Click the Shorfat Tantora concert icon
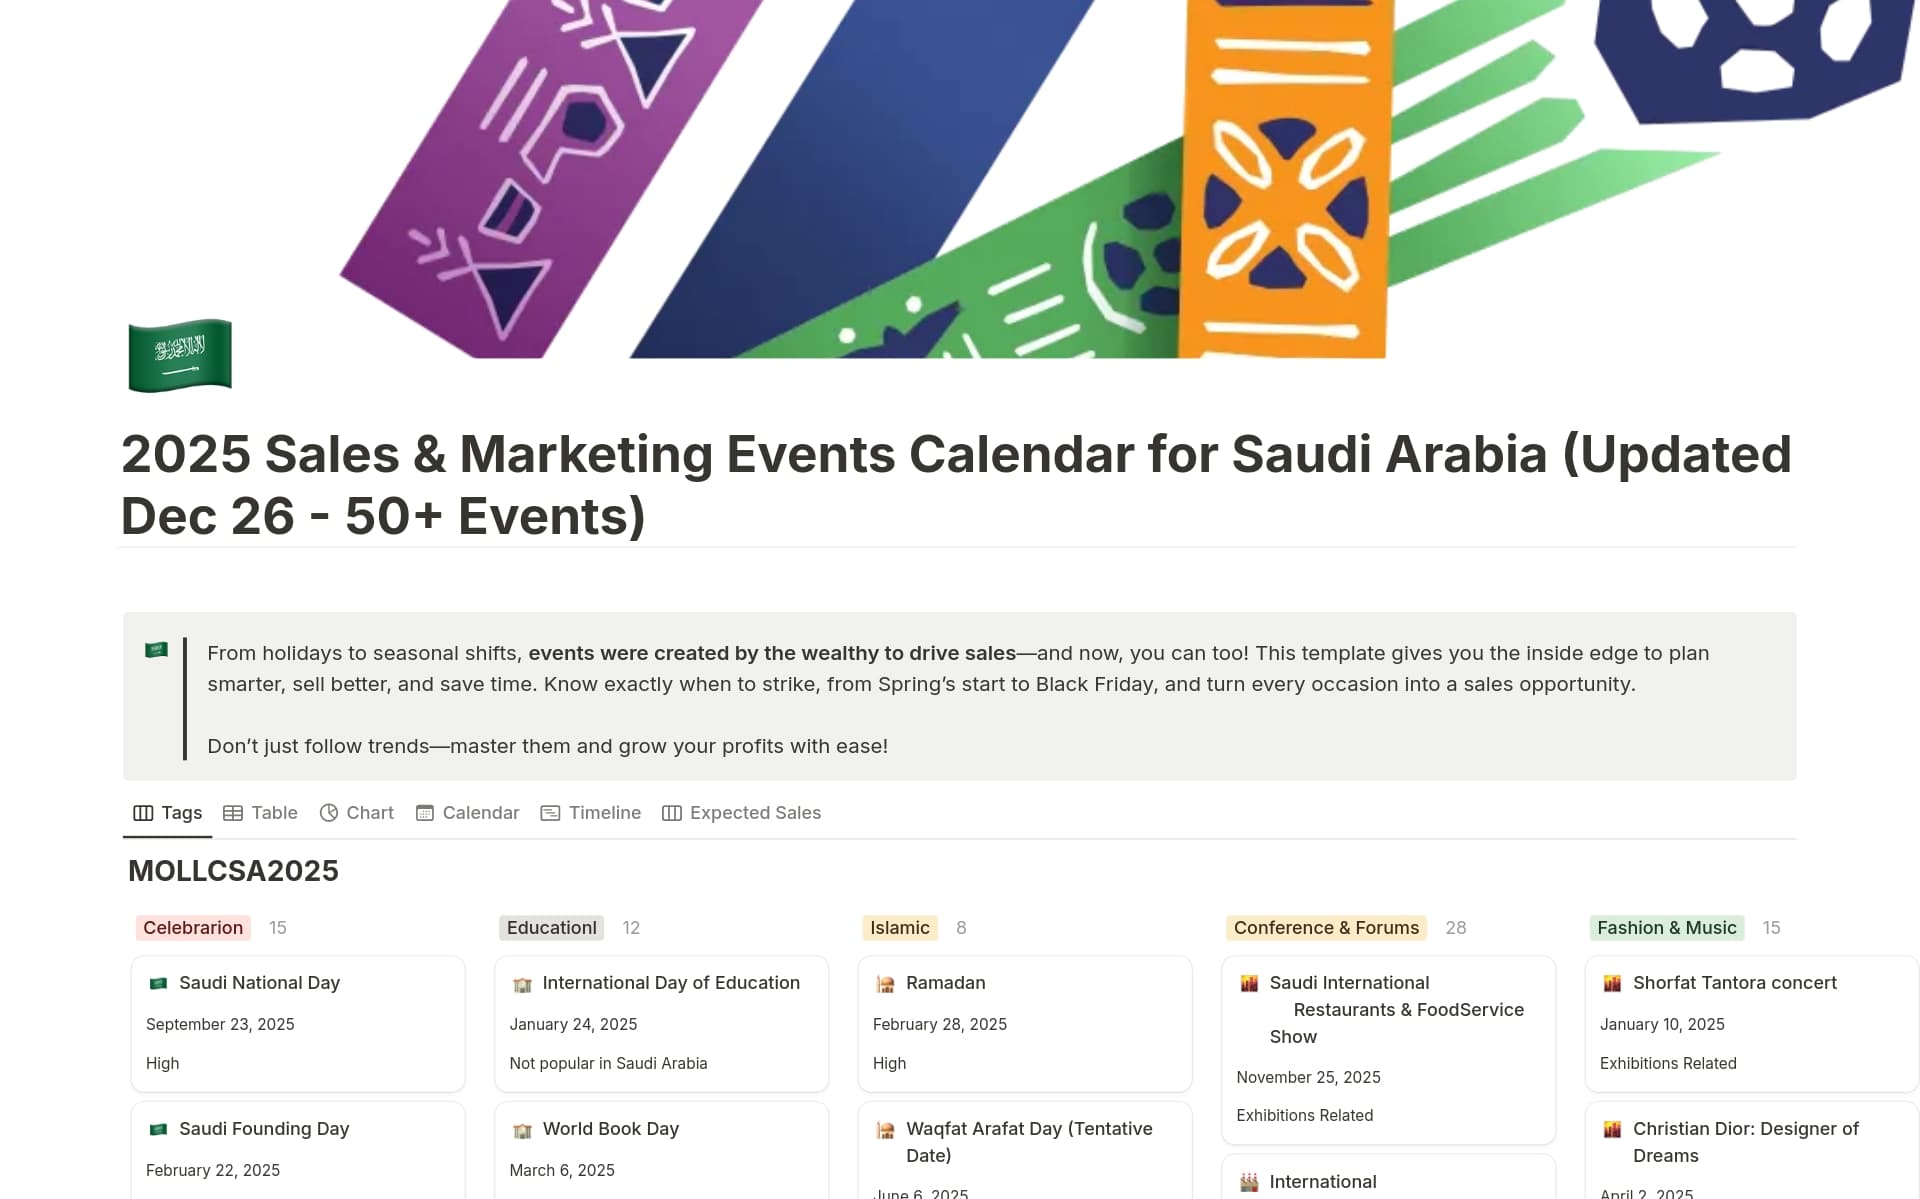Viewport: 1920px width, 1199px height. click(x=1612, y=983)
